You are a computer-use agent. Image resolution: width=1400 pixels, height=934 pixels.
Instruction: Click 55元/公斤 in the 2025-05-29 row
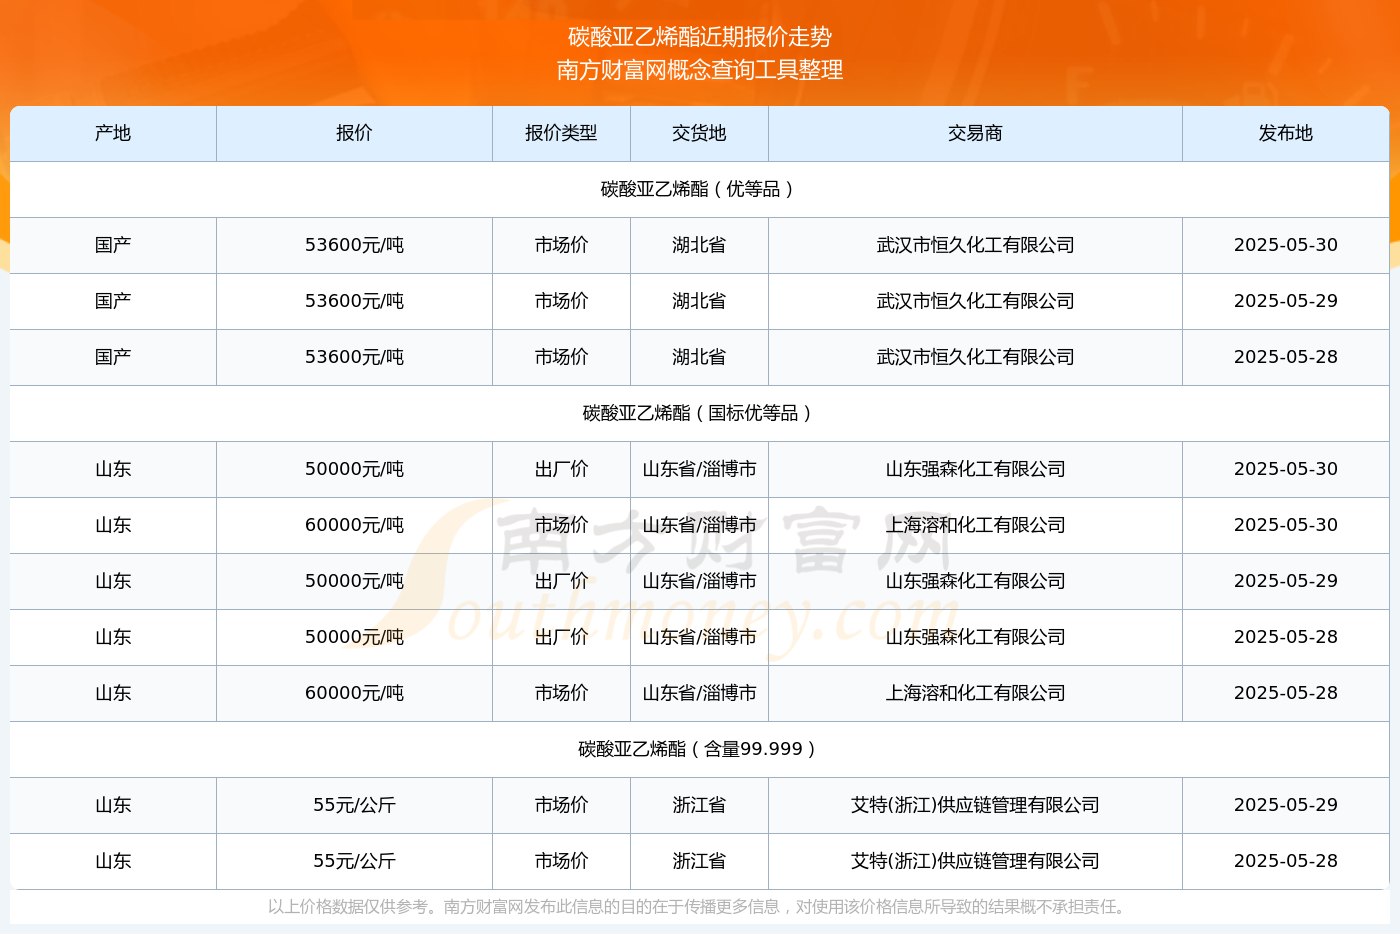[354, 805]
